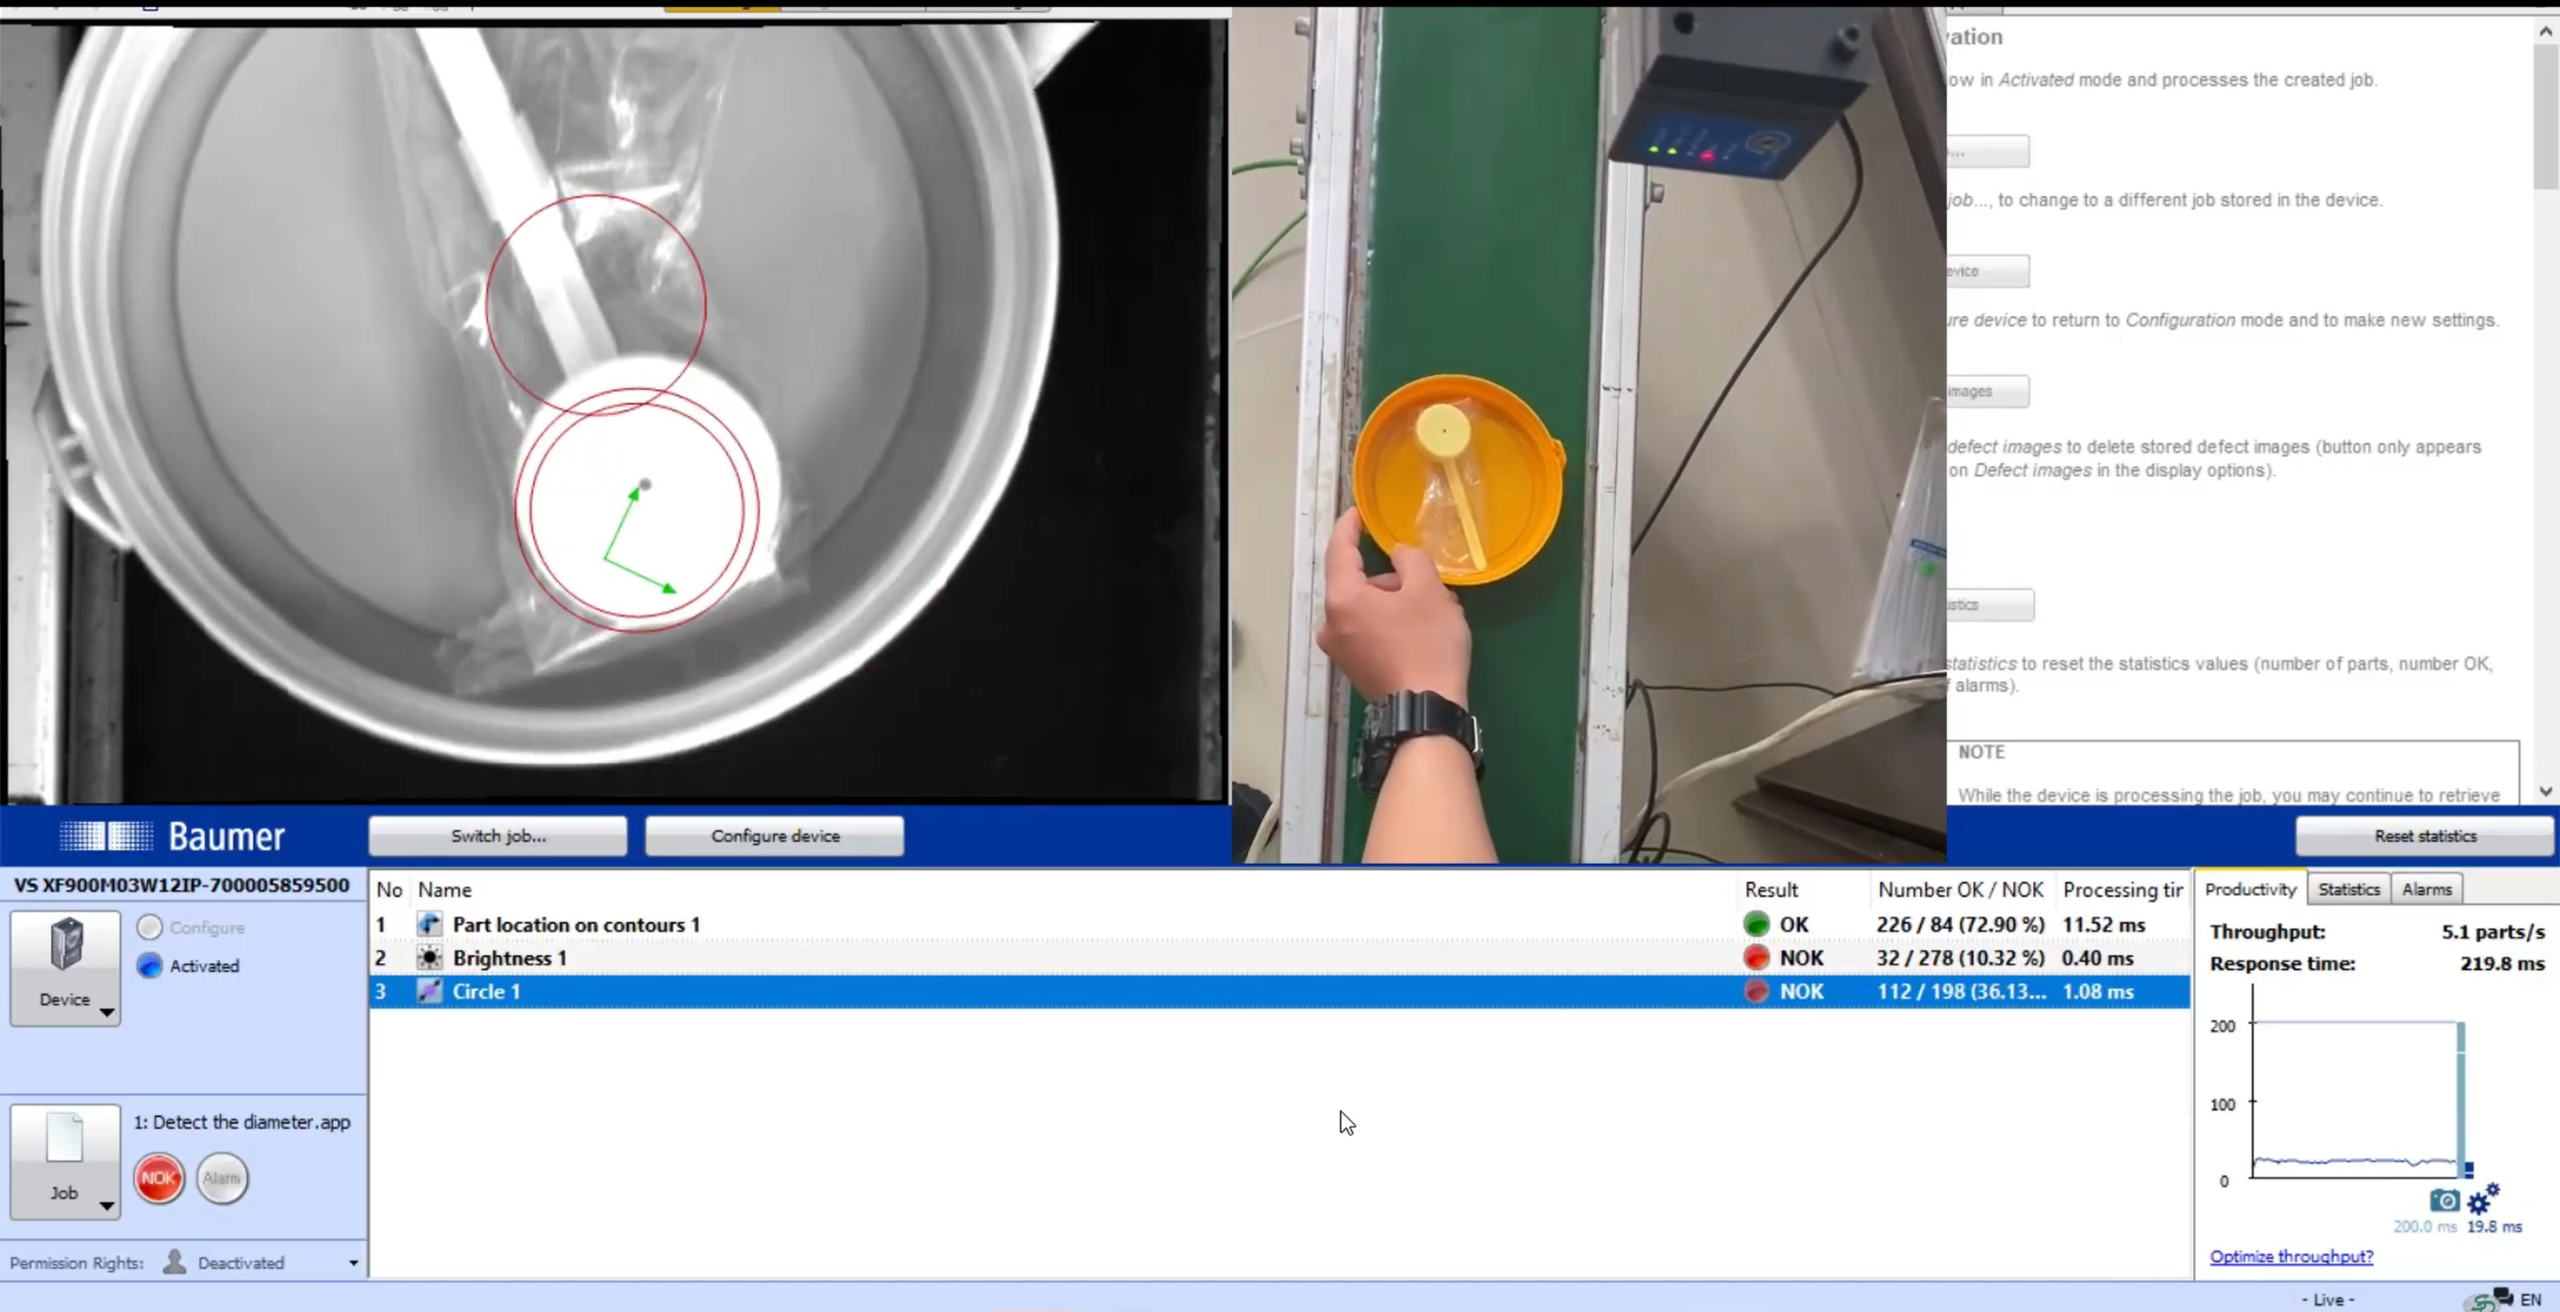The height and width of the screenshot is (1312, 2560).
Task: Click the blue gears processing icon
Action: tap(2483, 1198)
